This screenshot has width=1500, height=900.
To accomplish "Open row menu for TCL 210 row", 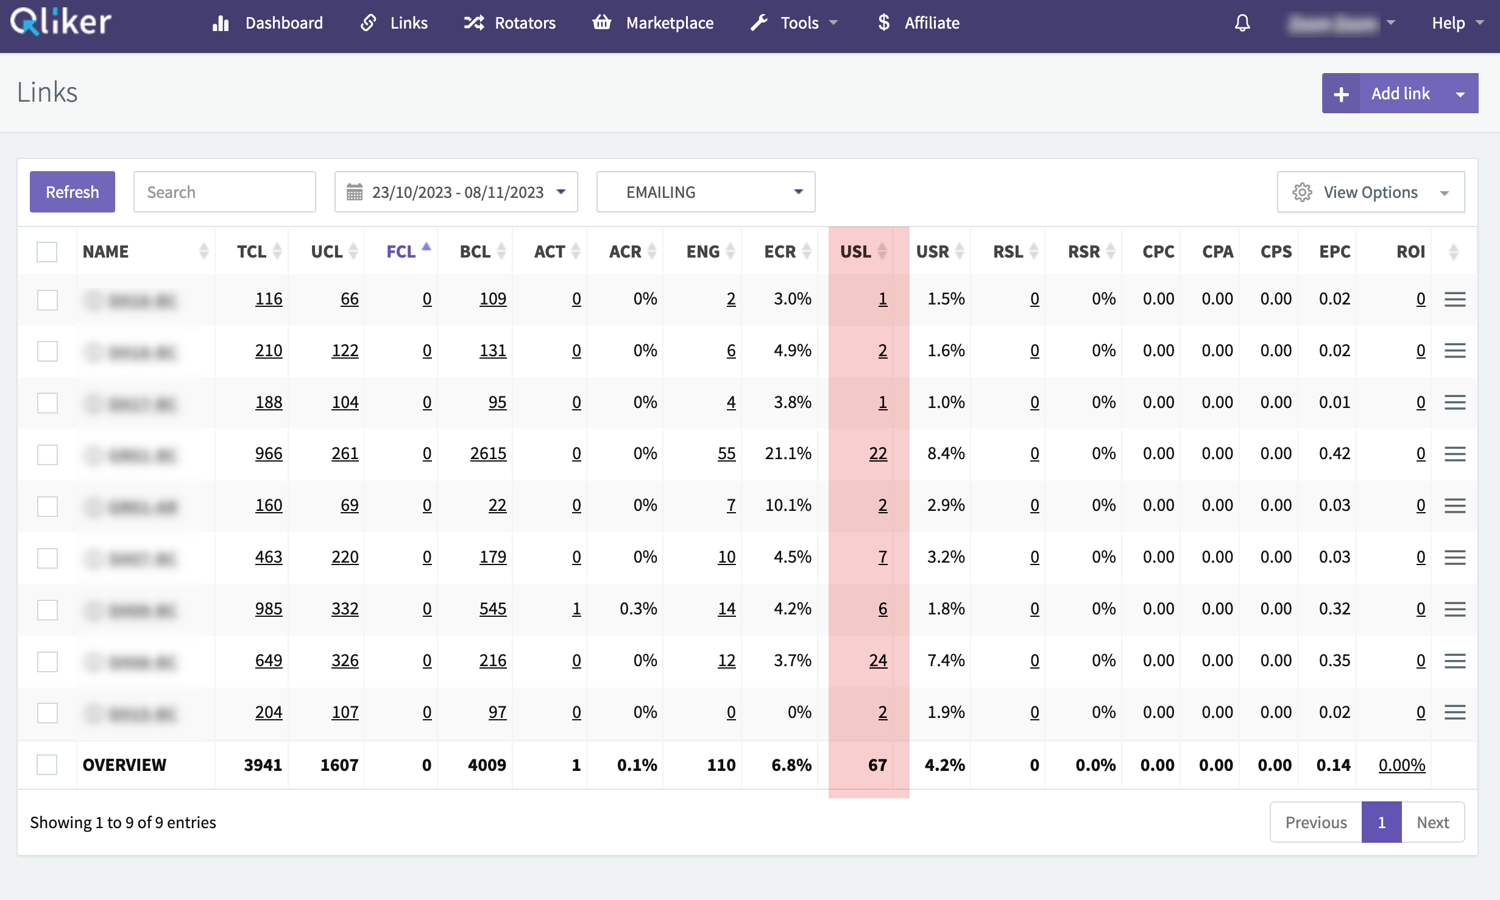I will pyautogui.click(x=1455, y=351).
